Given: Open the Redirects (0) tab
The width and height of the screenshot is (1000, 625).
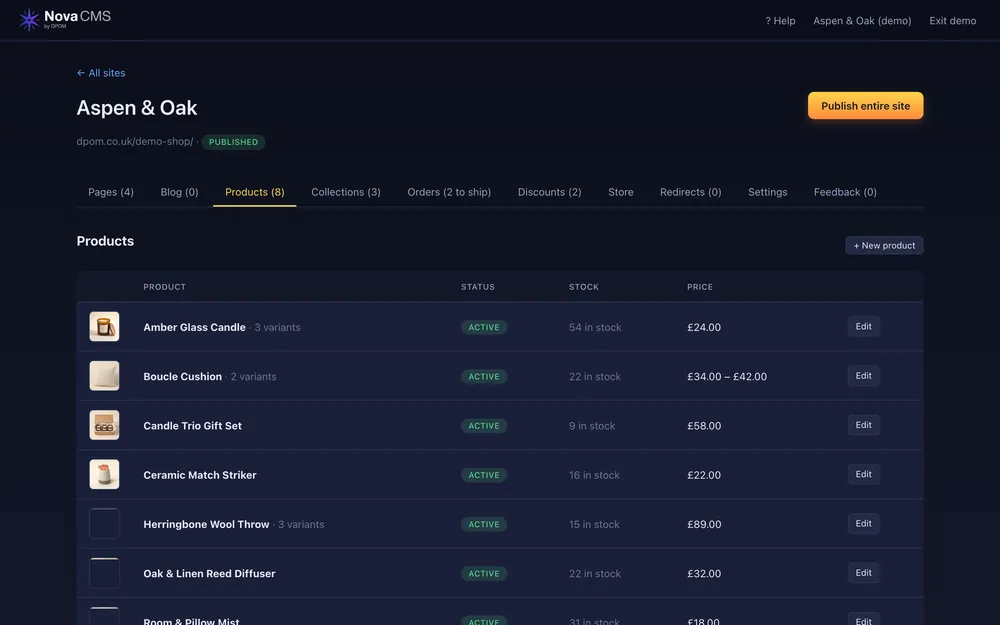Looking at the screenshot, I should (690, 192).
